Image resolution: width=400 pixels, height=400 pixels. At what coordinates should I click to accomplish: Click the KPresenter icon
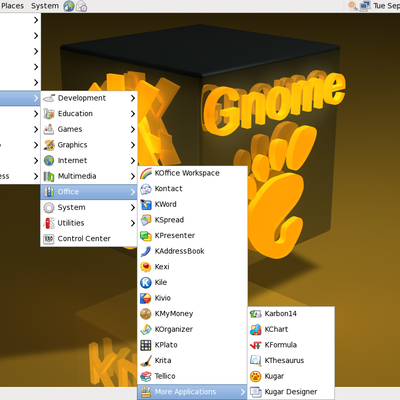click(146, 236)
